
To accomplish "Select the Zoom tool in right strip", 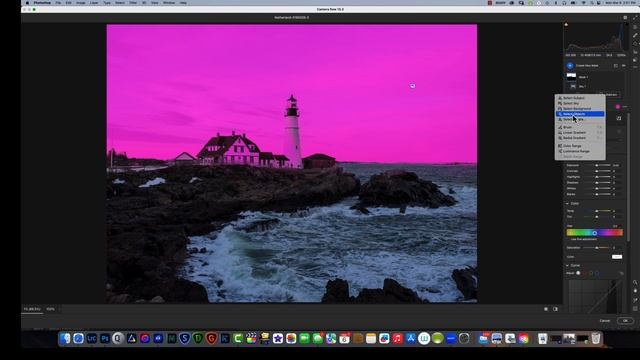I will tap(635, 282).
